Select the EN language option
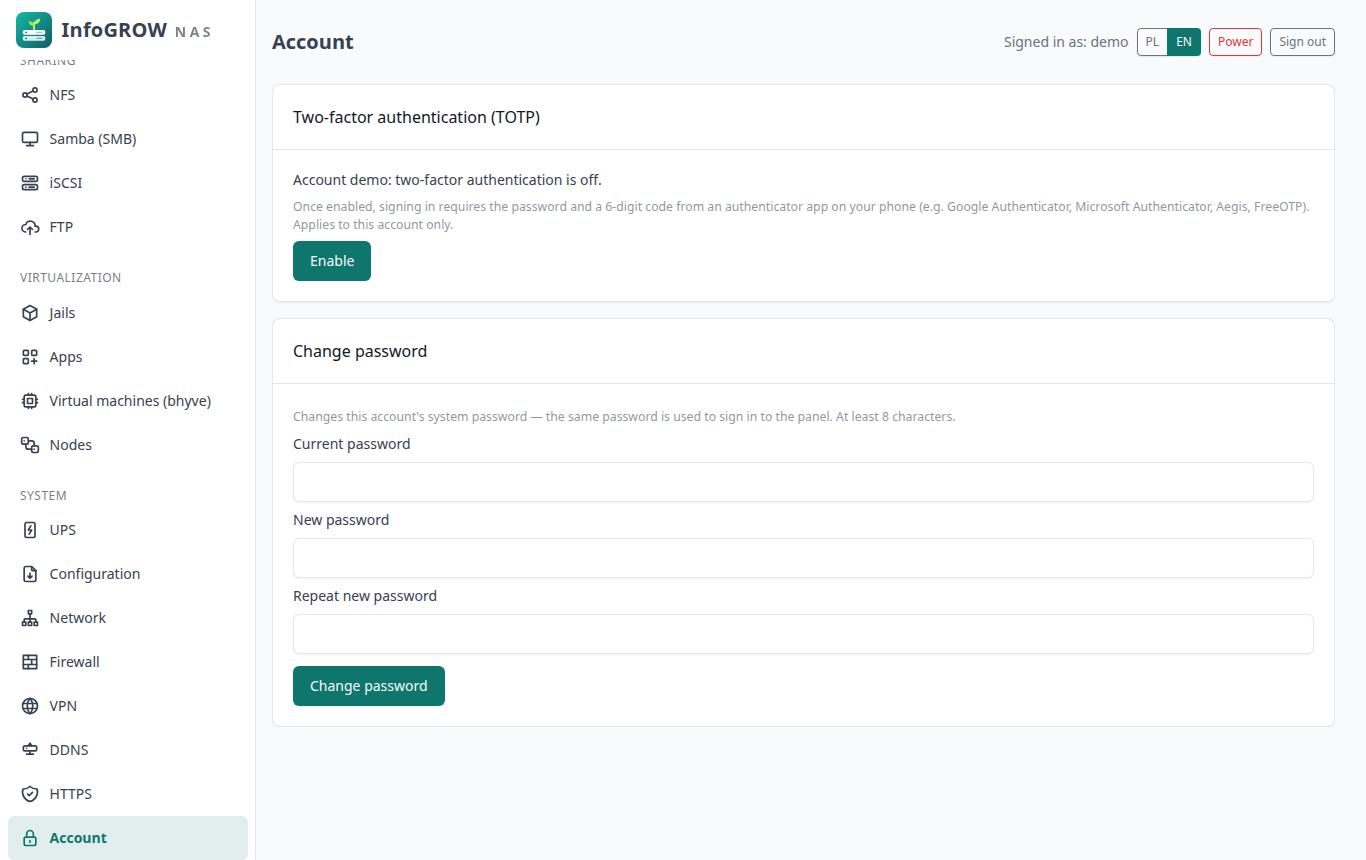This screenshot has height=860, width=1366. 1184,42
